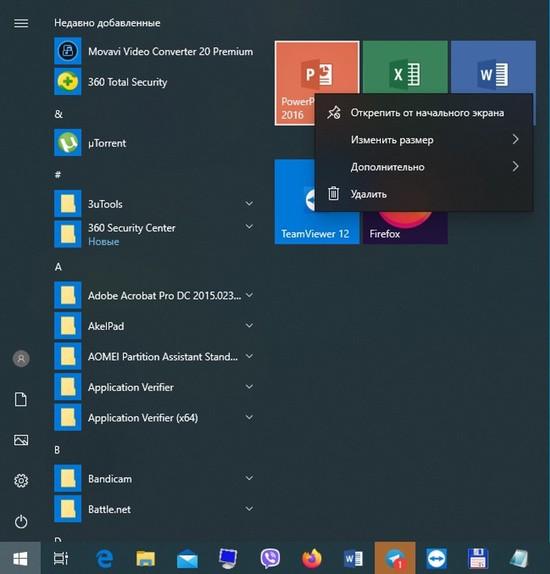Open Viber from the taskbar

pyautogui.click(x=270, y=559)
